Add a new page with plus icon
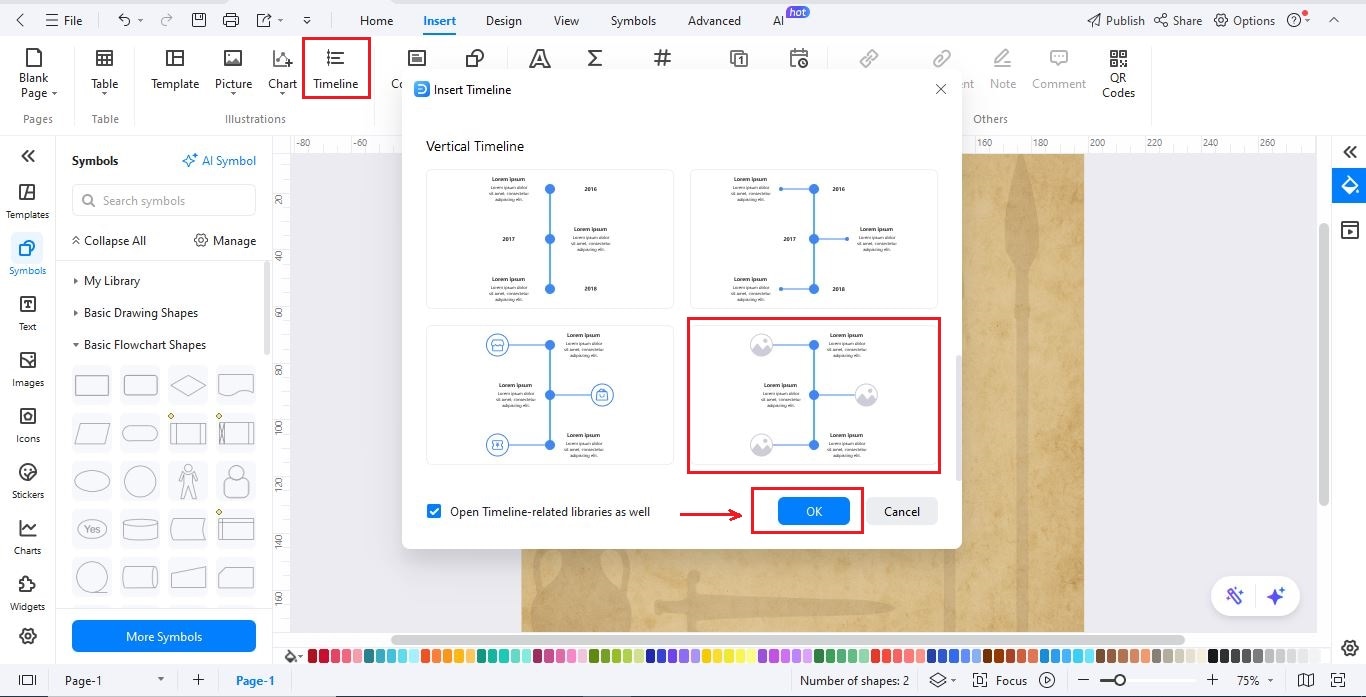Image resolution: width=1366 pixels, height=697 pixels. point(198,680)
